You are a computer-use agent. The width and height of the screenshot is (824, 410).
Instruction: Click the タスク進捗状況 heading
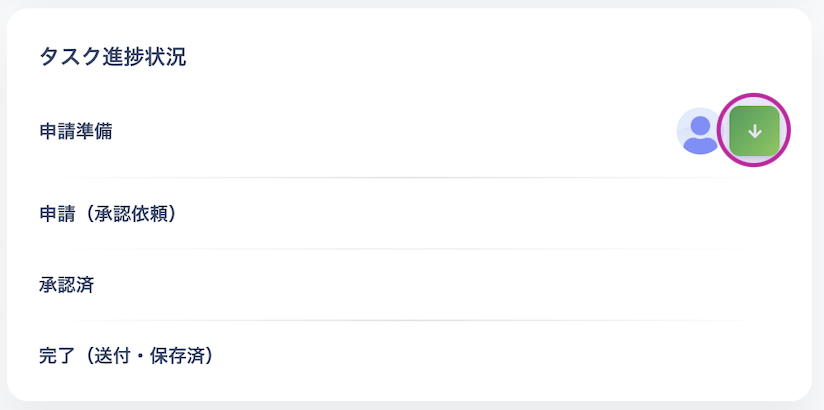coord(113,57)
